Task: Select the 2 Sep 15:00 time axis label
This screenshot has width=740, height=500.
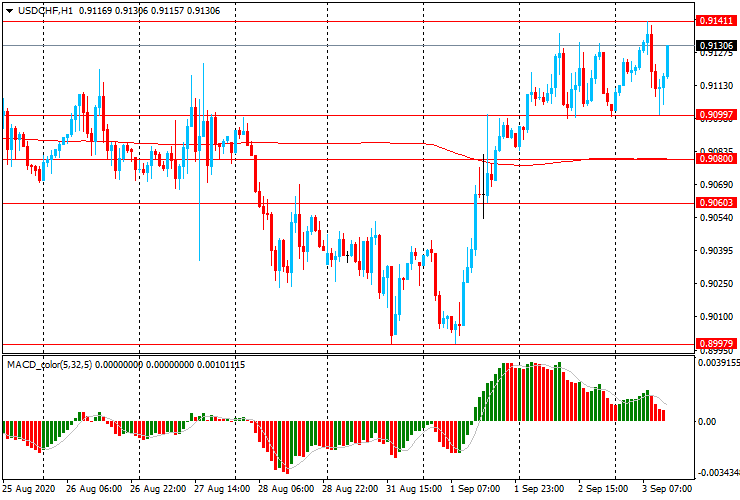Action: pyautogui.click(x=603, y=489)
